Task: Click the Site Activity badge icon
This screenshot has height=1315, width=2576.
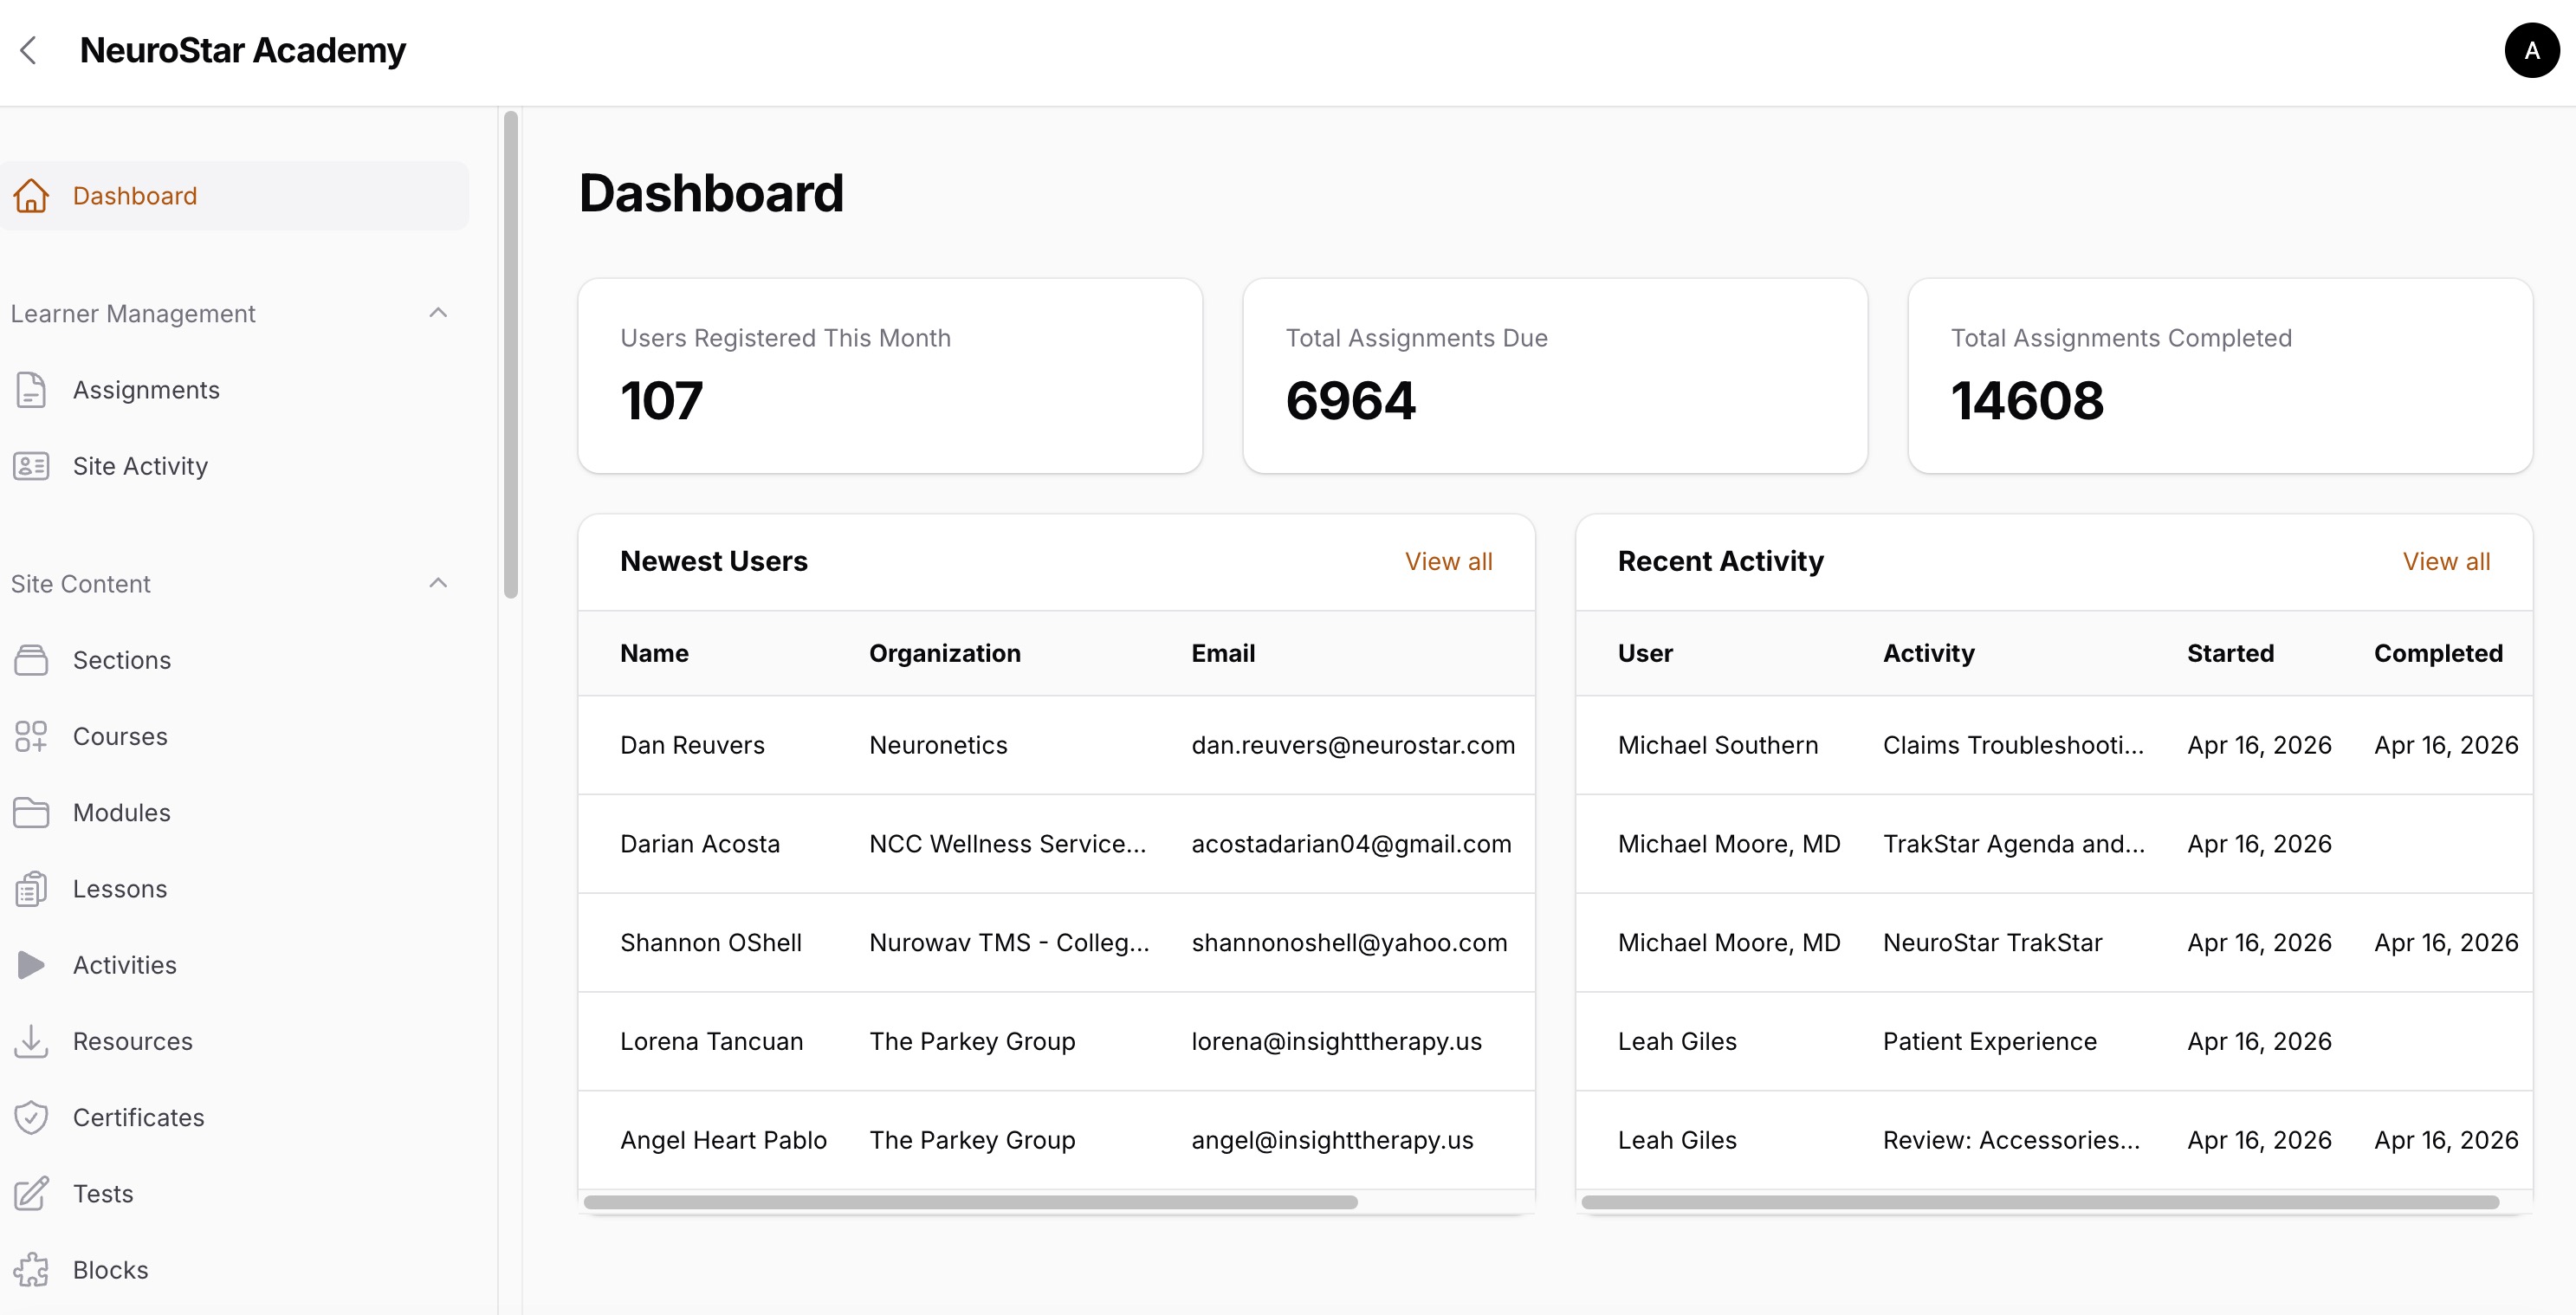Action: point(31,466)
